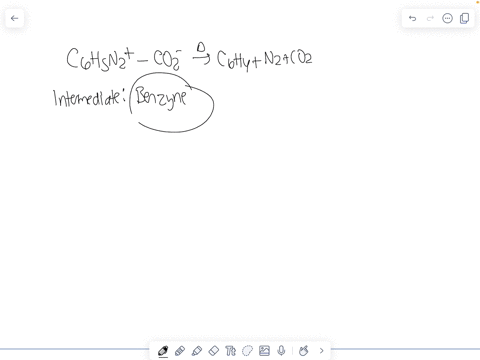Select the highlighter tool
This screenshot has height=360, width=480.
(x=197, y=351)
